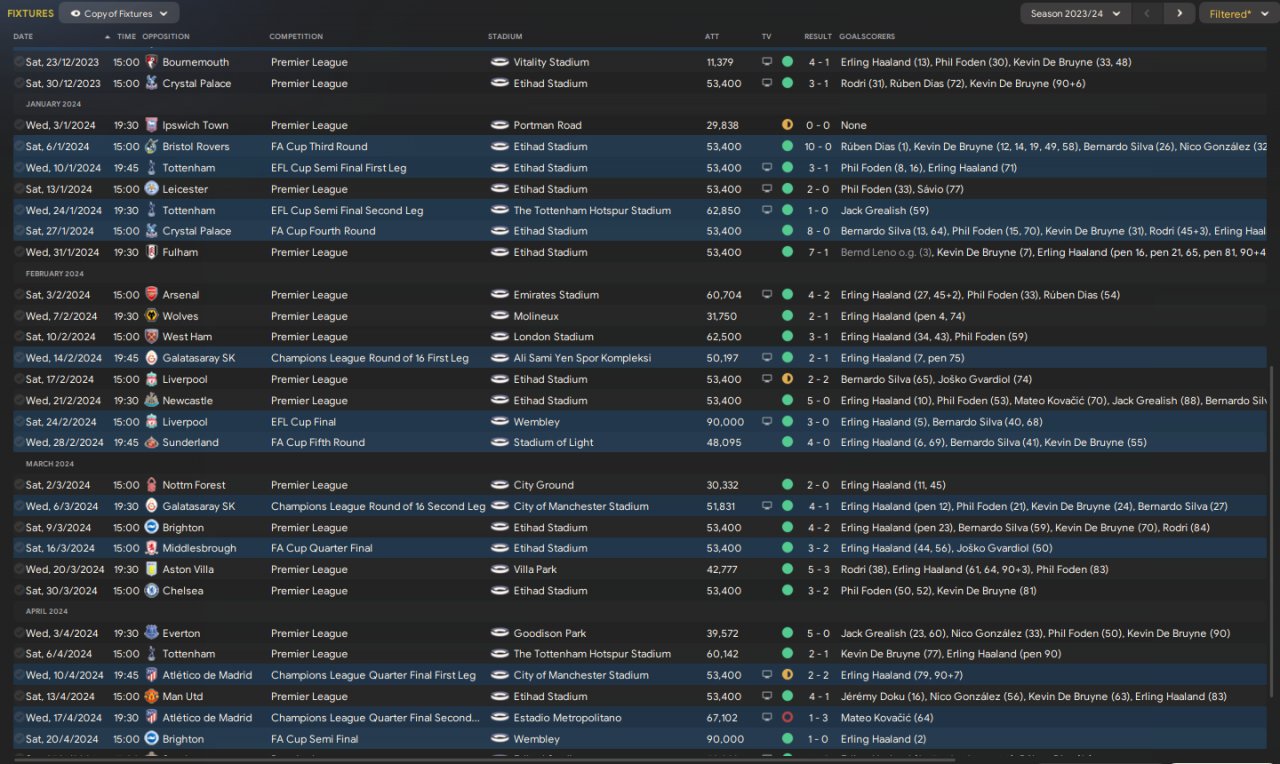Sort by the GOALSCORERS column header
Viewport: 1280px width, 764px height.
[x=868, y=37]
